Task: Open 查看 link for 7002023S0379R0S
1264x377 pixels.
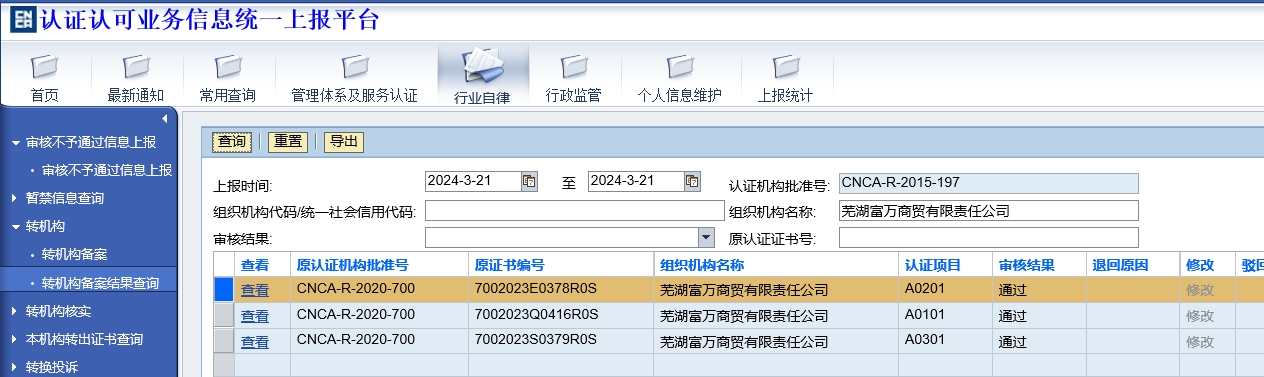Action: click(255, 342)
